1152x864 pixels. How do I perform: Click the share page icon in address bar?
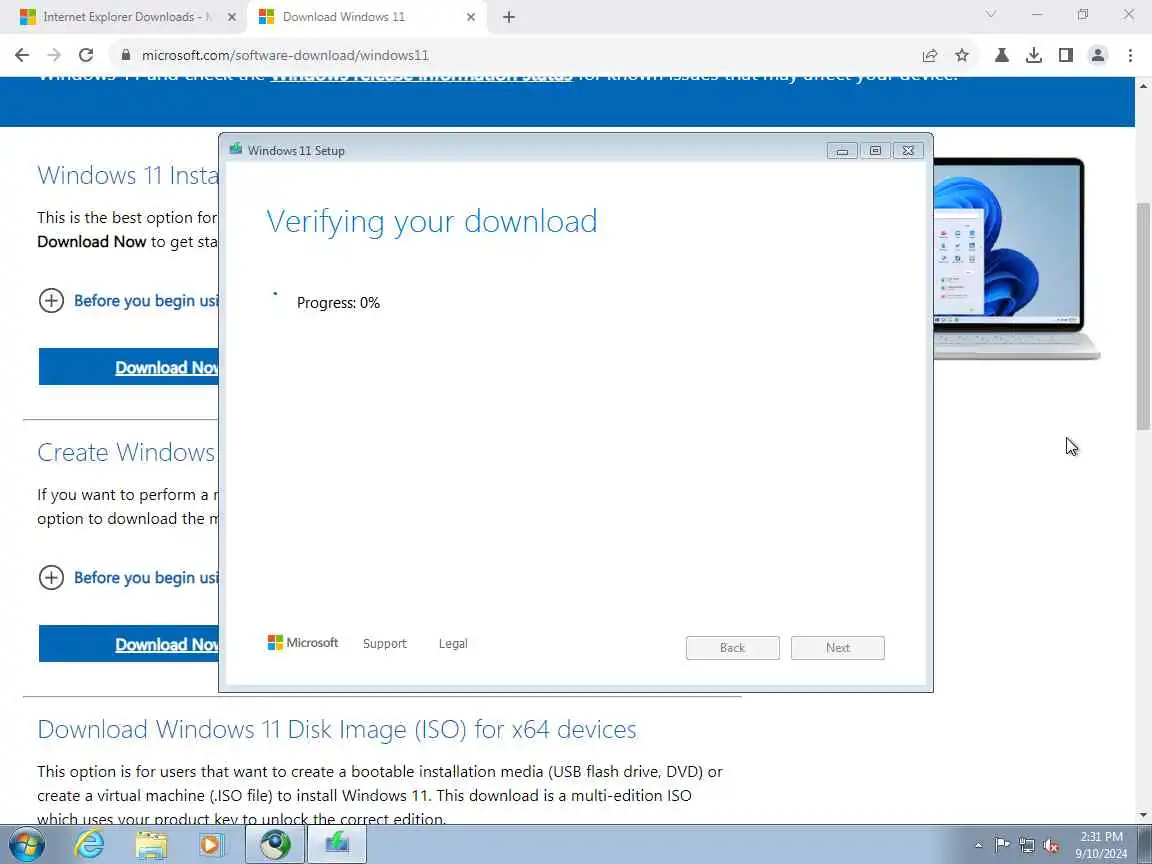click(929, 55)
